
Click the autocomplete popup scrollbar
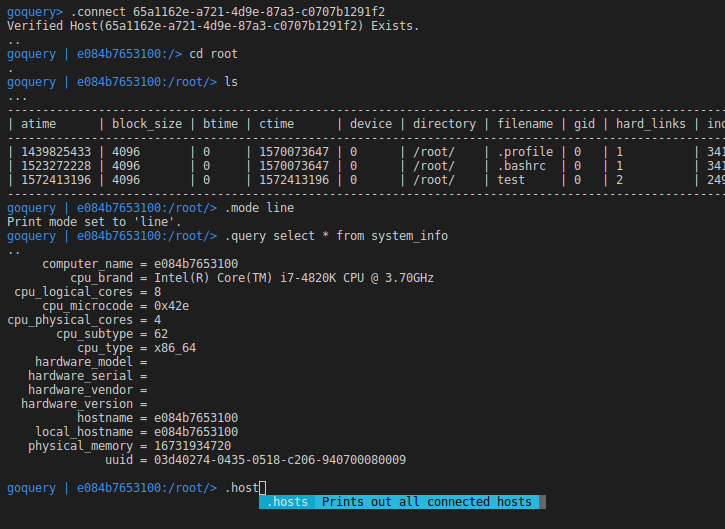[x=542, y=502]
